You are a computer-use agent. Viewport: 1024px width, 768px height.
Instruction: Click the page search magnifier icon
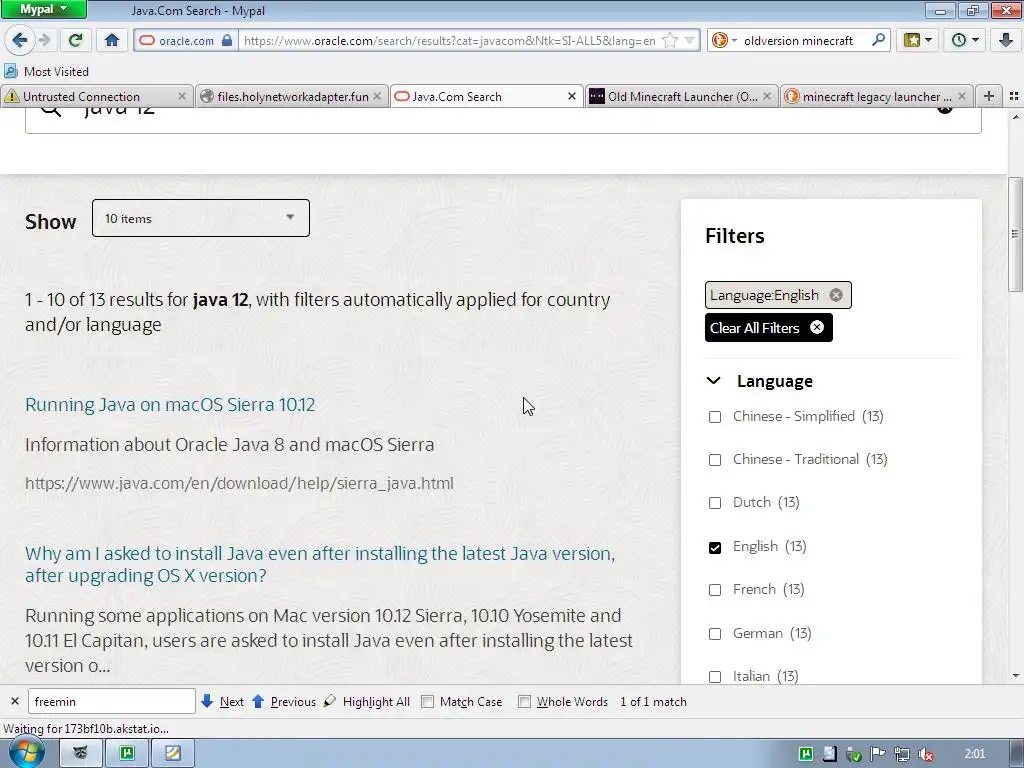[x=51, y=111]
